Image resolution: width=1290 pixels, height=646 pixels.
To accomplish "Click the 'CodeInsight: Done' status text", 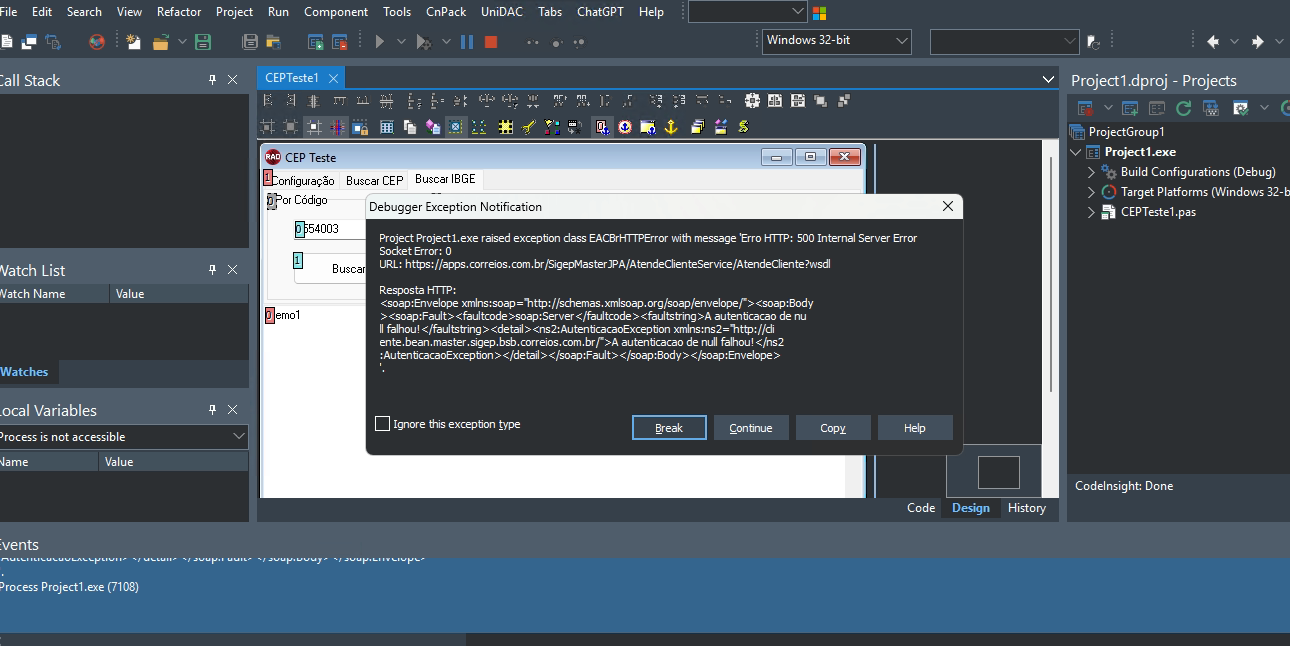I will tap(1124, 486).
